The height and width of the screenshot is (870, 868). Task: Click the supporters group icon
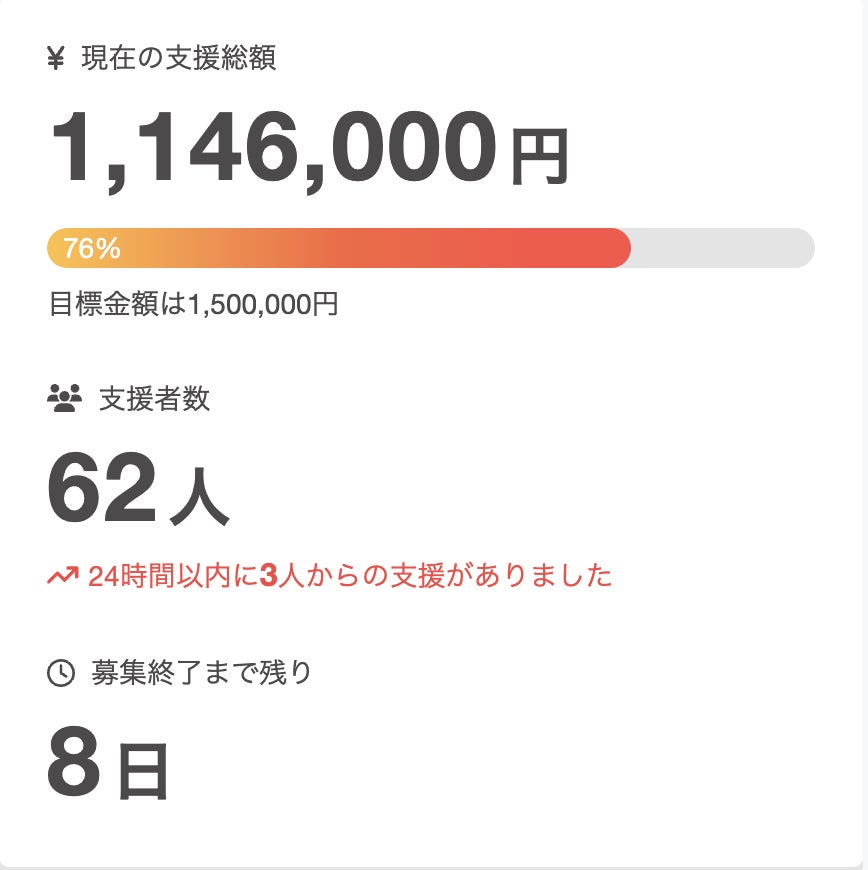point(64,399)
